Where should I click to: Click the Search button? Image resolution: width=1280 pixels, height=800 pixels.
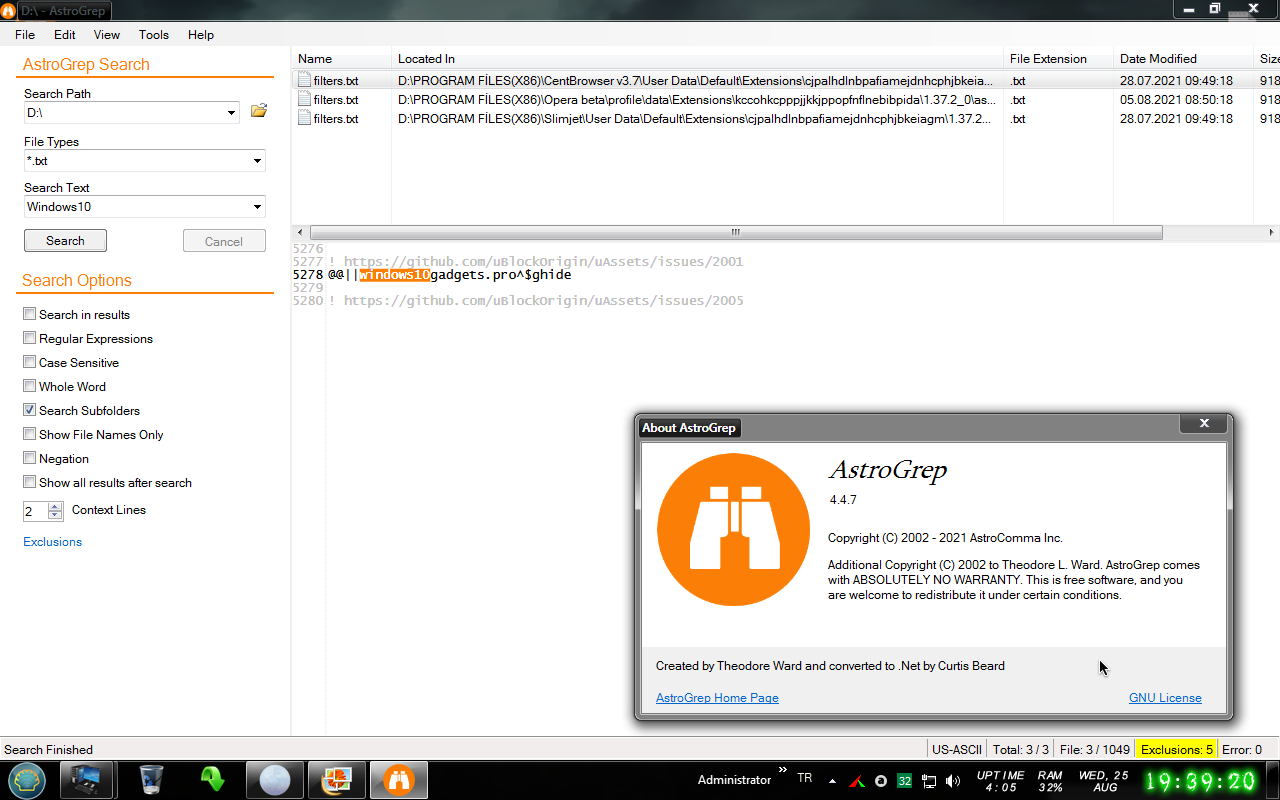(65, 241)
